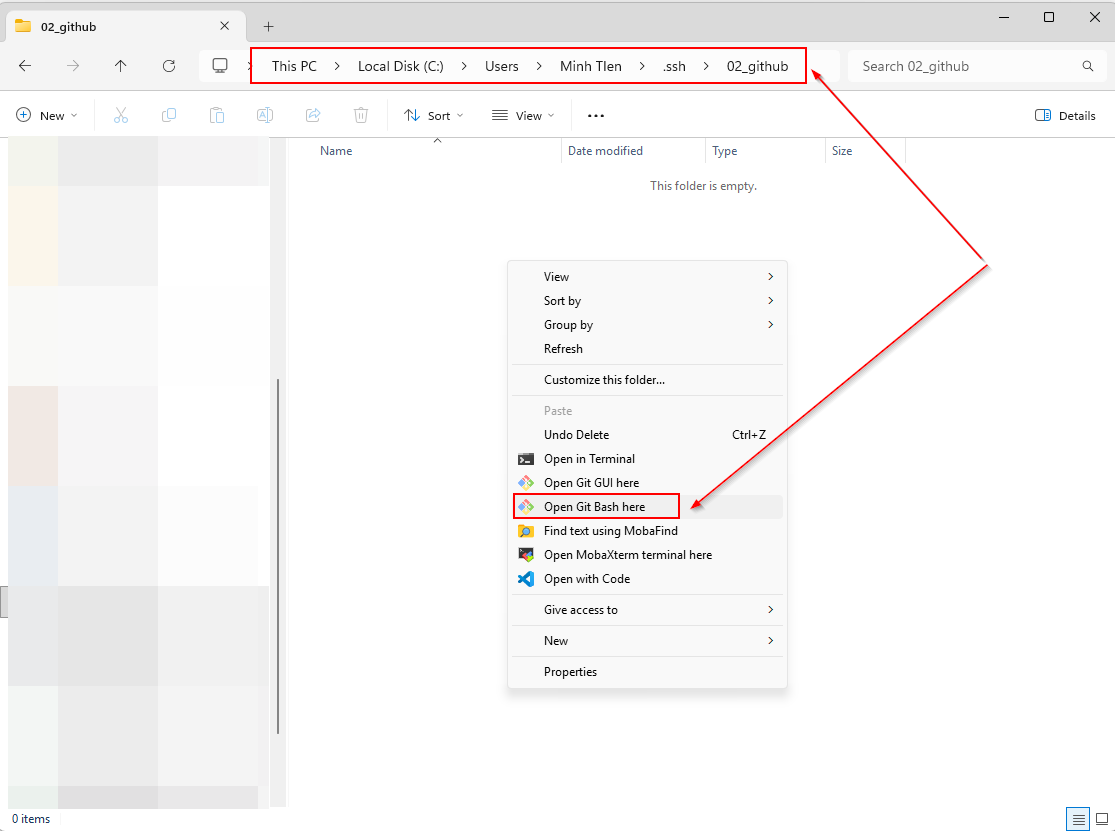Click the .ssh breadcrumb in address bar
The width and height of the screenshot is (1115, 831).
pos(674,66)
